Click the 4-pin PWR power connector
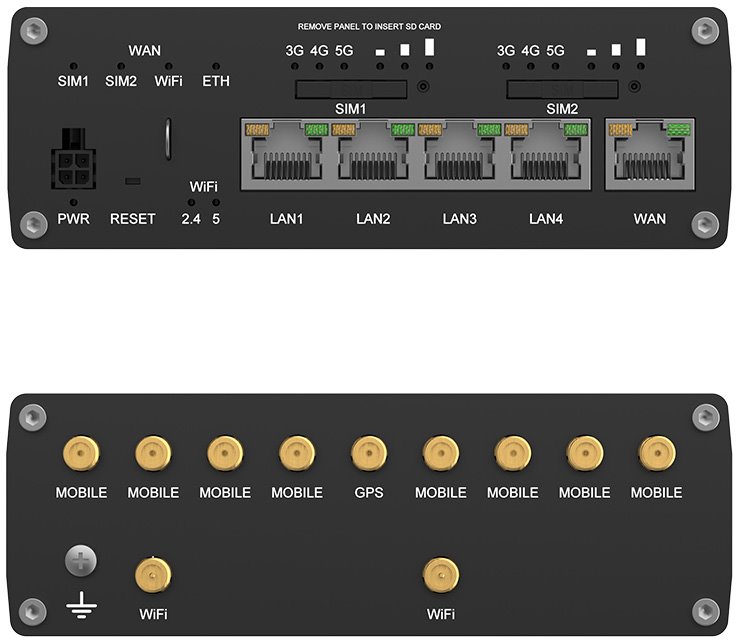 [x=76, y=160]
